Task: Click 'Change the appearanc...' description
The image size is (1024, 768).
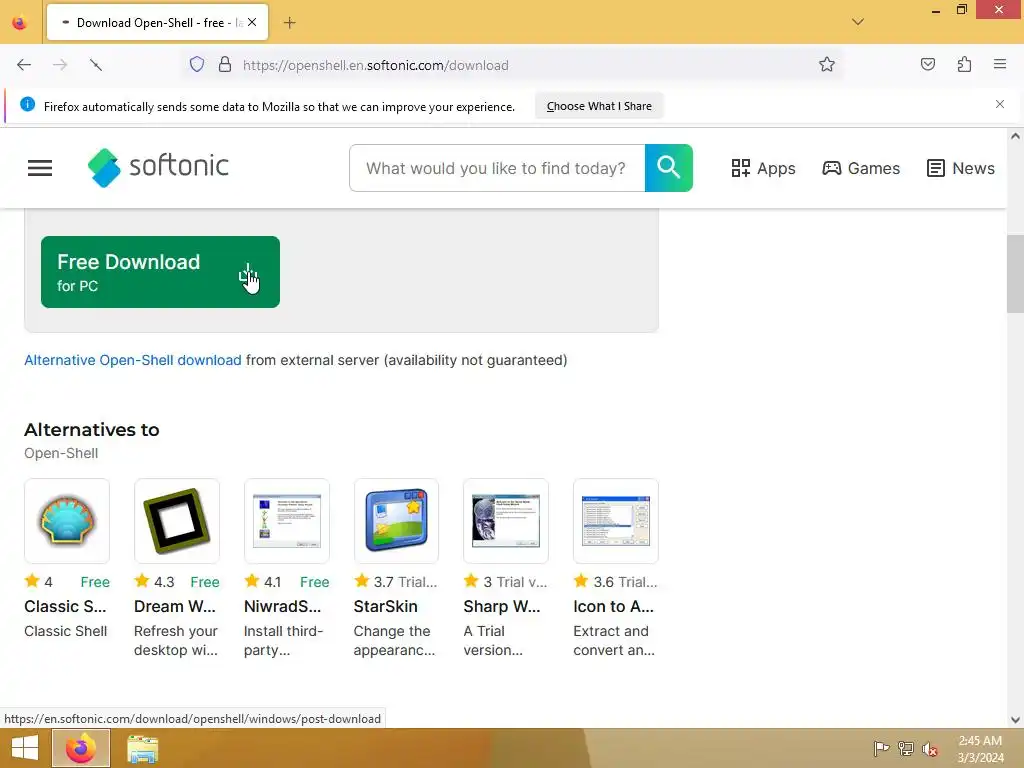Action: click(394, 641)
